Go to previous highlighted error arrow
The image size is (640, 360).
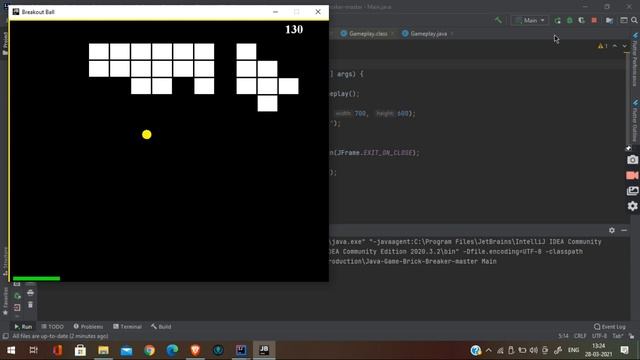pos(615,46)
